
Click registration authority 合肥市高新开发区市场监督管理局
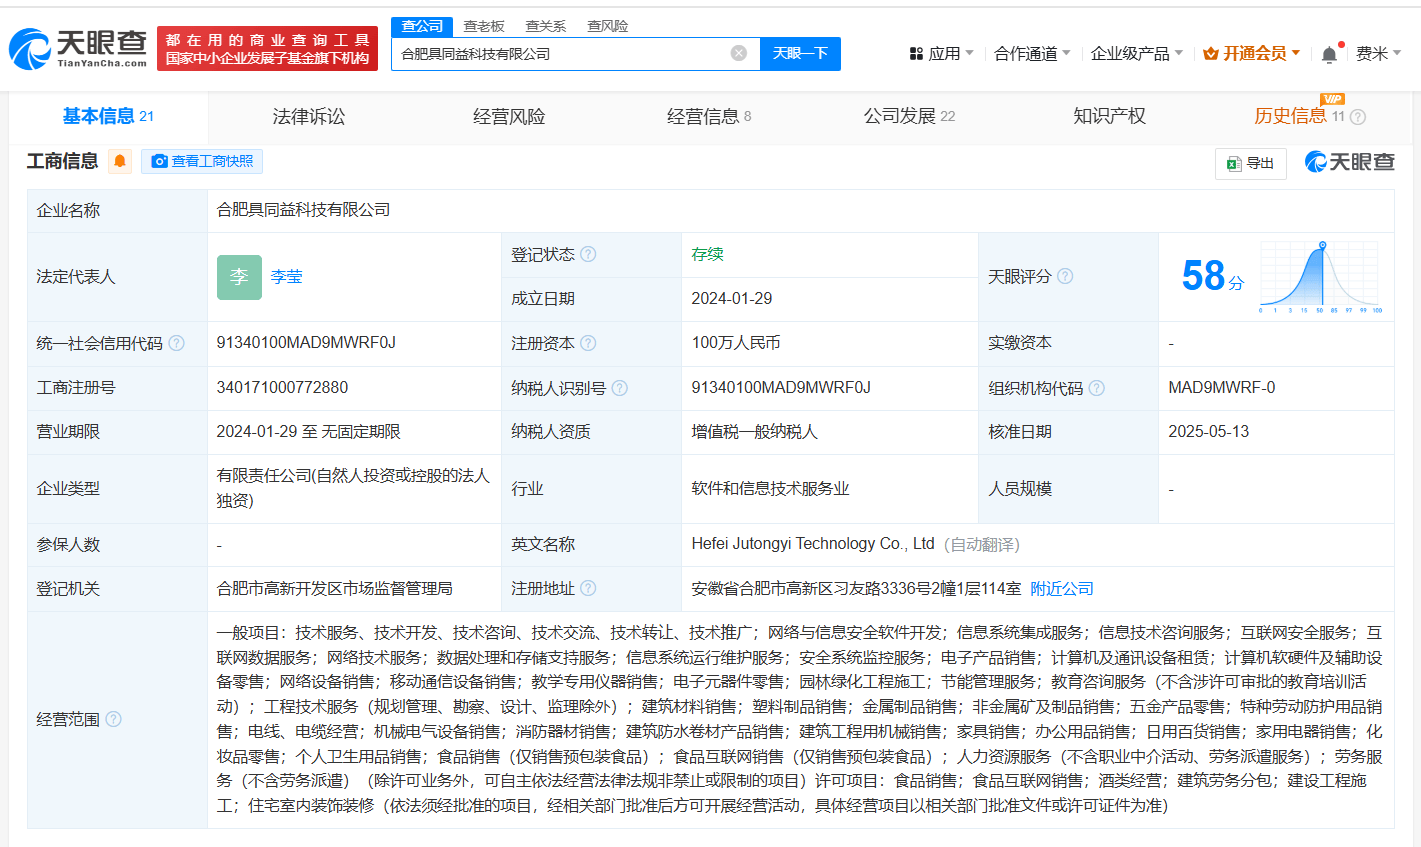pos(335,589)
